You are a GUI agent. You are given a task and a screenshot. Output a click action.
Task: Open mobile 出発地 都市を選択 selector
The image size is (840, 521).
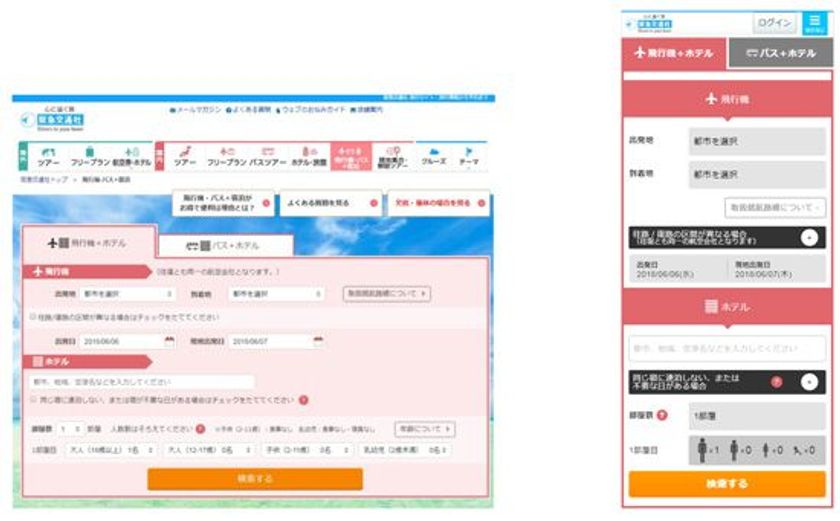(757, 141)
